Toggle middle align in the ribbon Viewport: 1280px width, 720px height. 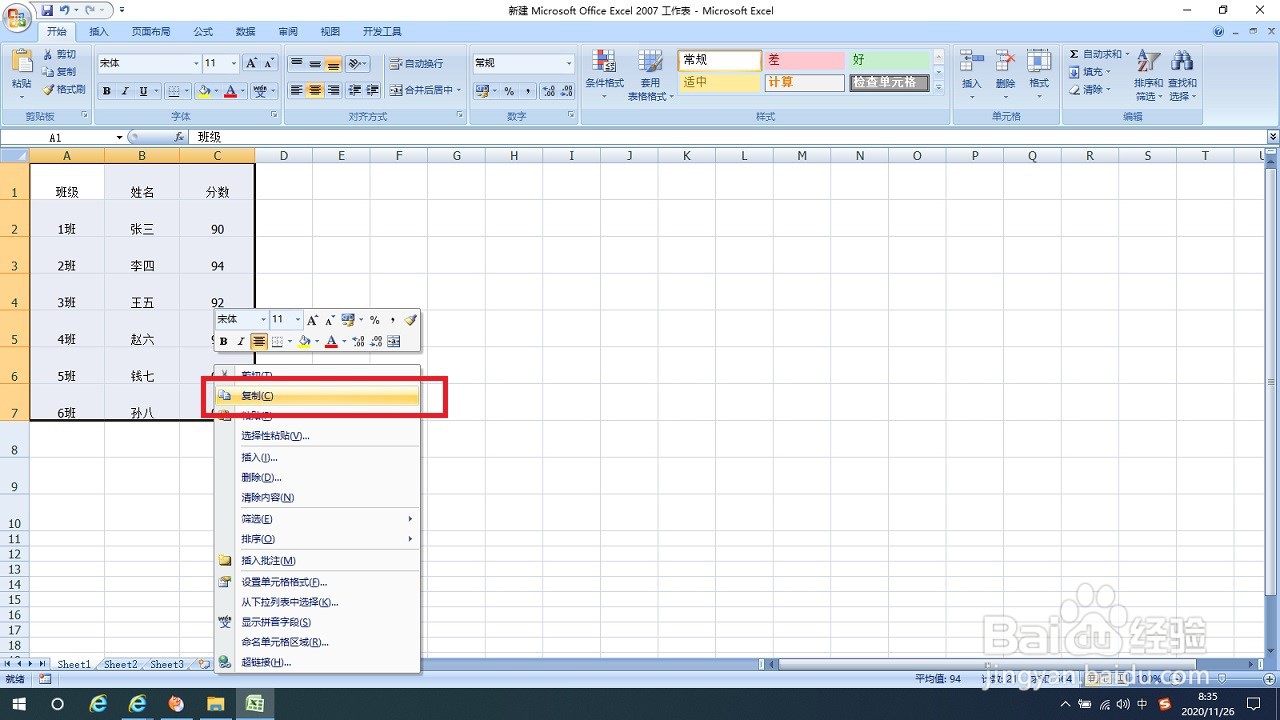315,63
